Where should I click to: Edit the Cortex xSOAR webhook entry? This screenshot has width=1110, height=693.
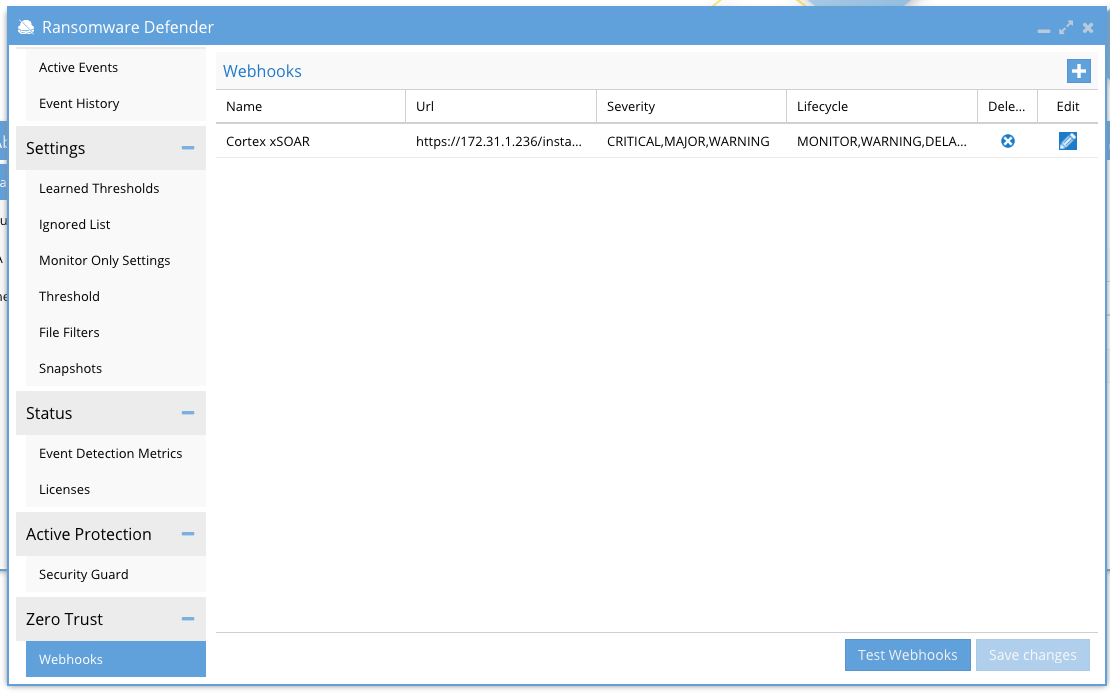(1067, 142)
